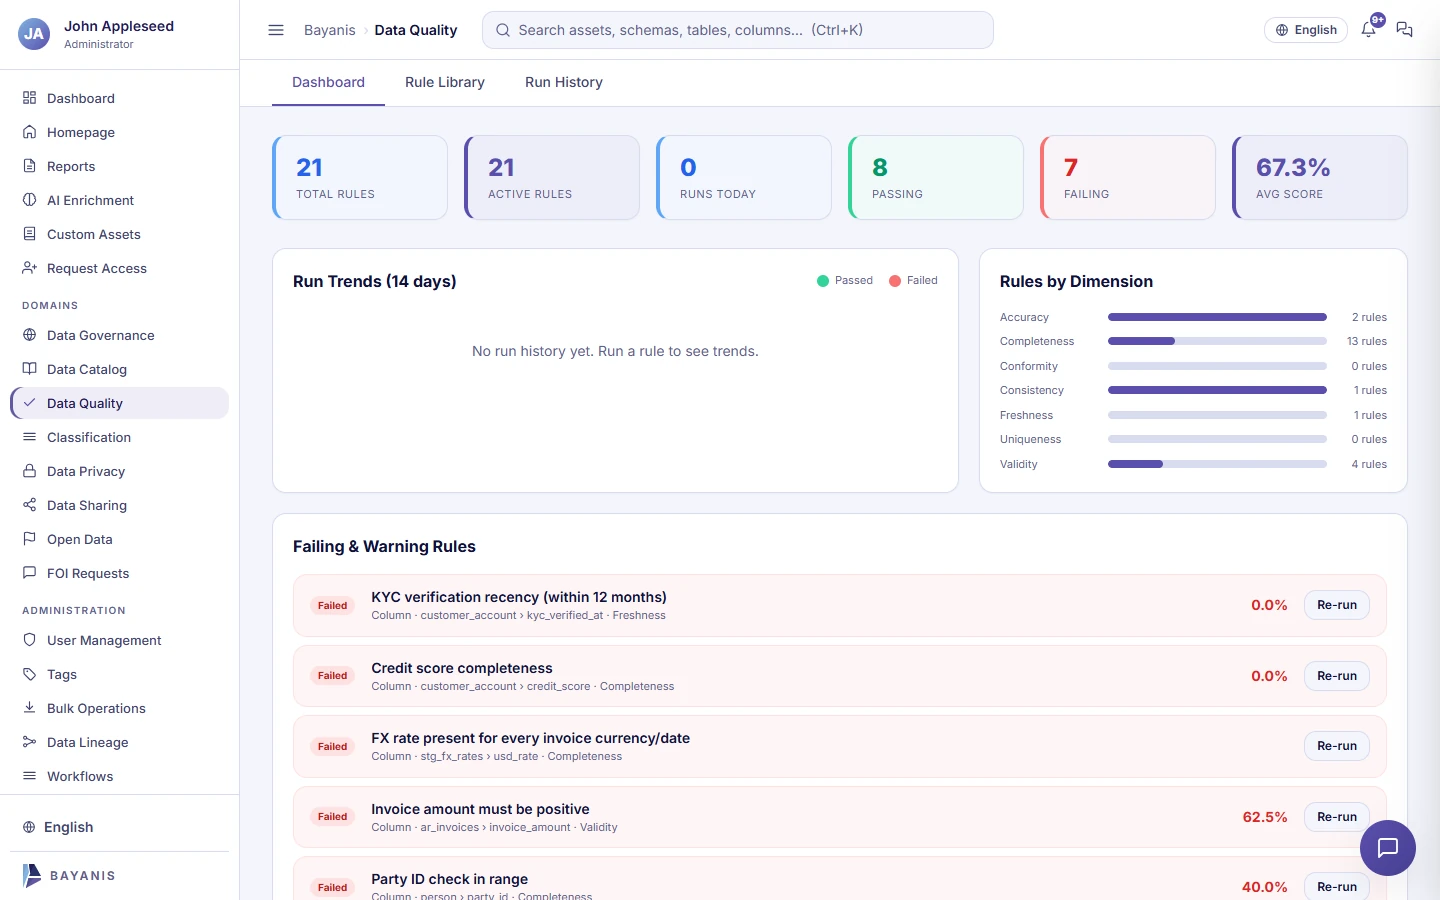Click the JA user avatar
This screenshot has width=1440, height=900.
34,34
